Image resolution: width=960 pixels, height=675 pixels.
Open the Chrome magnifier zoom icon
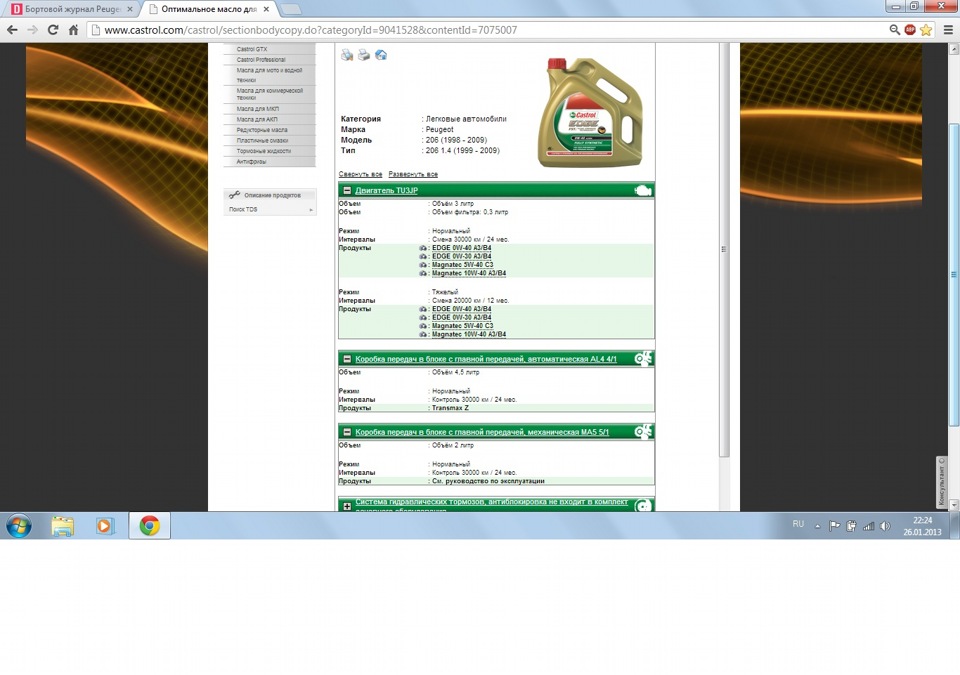coord(894,29)
